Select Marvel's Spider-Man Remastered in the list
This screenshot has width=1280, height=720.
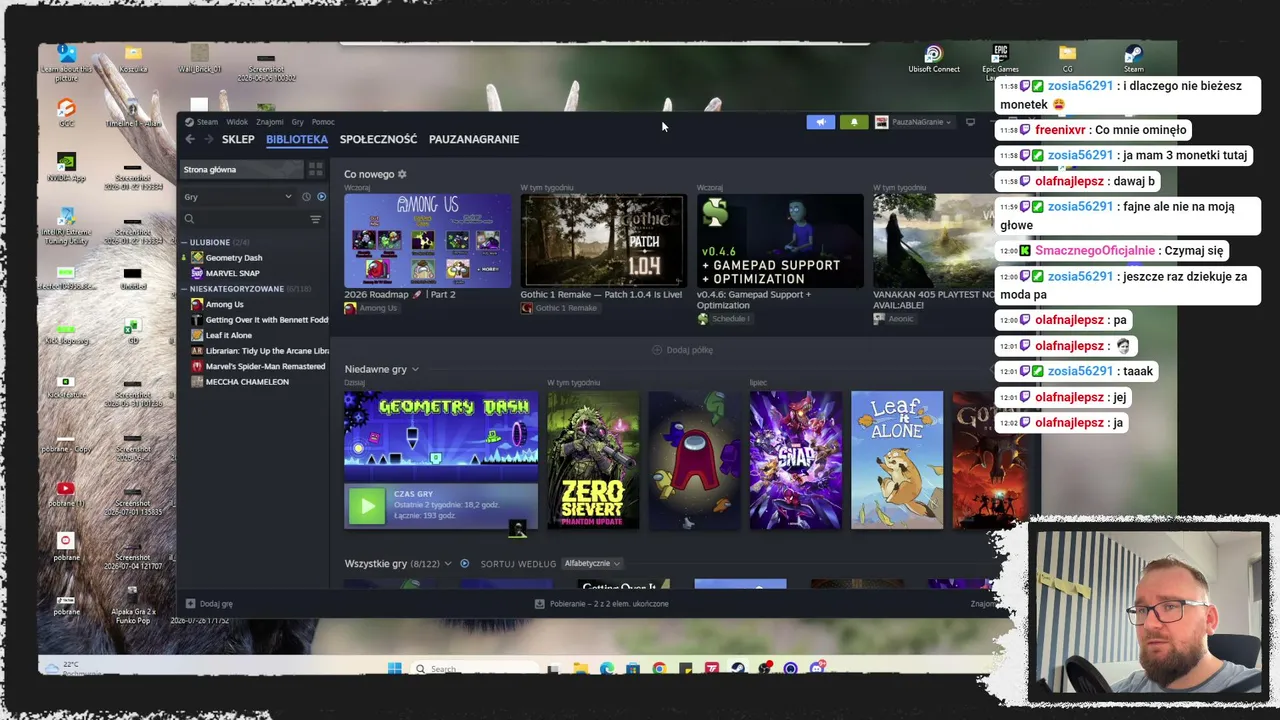[265, 366]
